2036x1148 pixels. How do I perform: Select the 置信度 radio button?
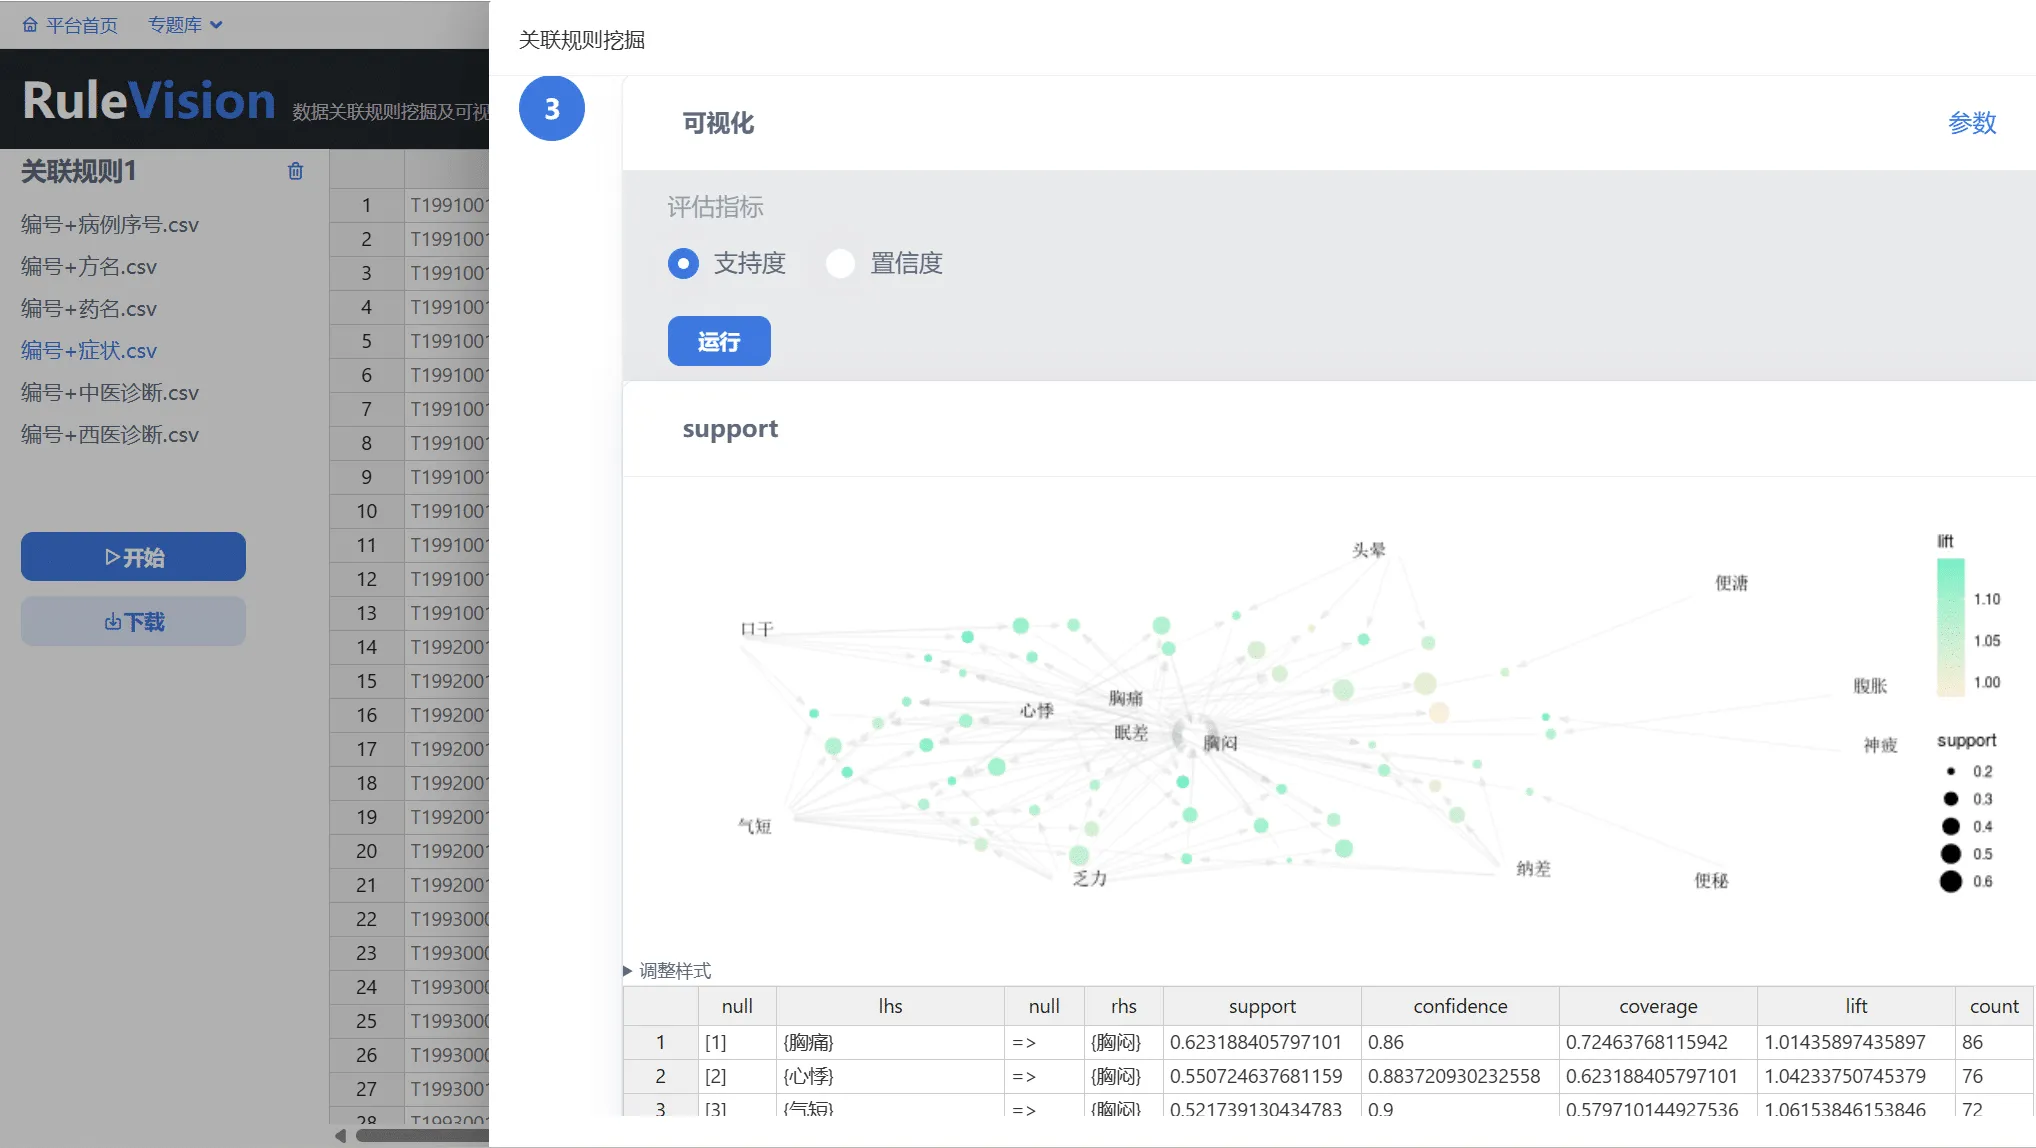[x=840, y=264]
